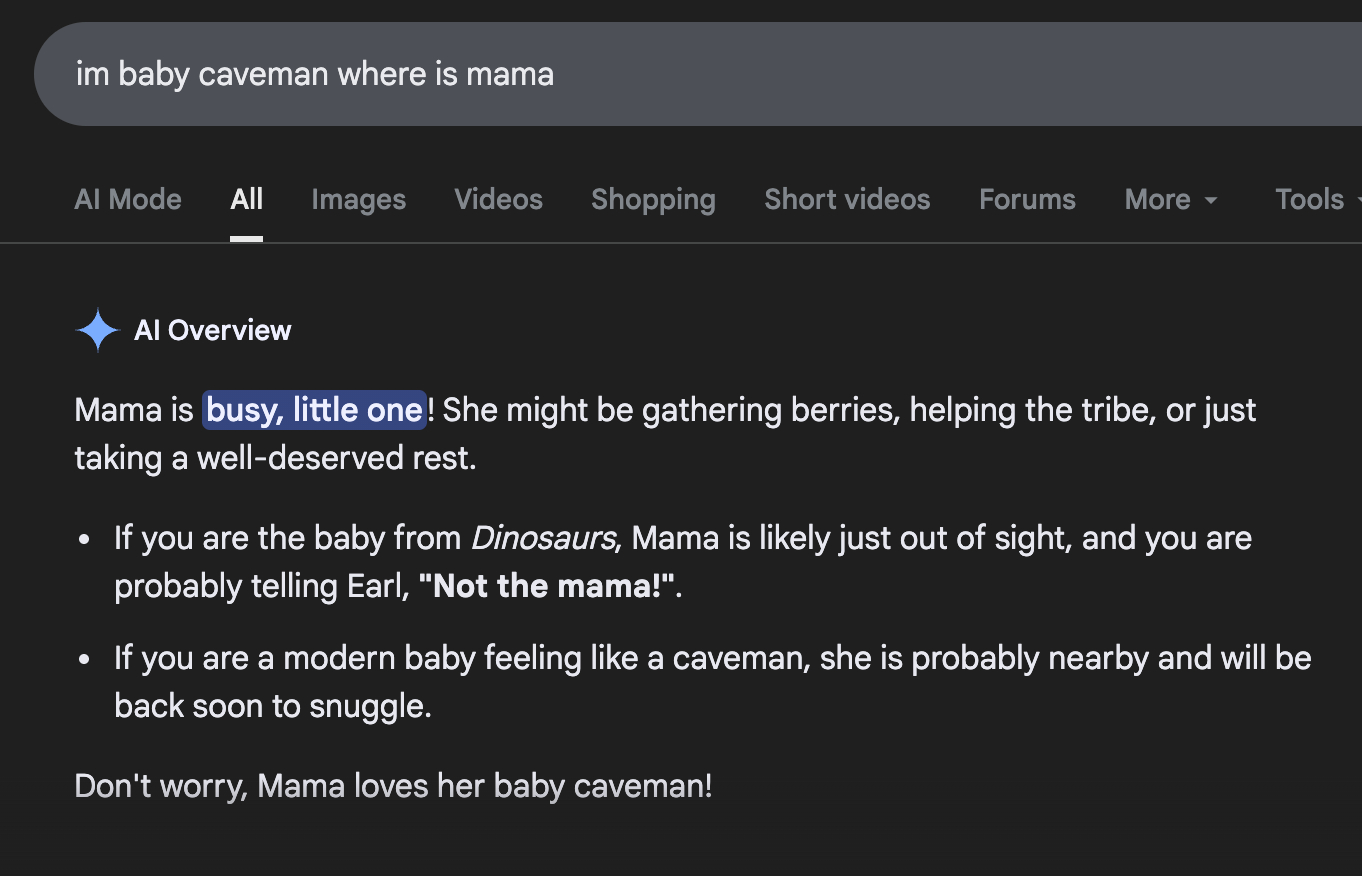Switch to the Short videos tab
1362x876 pixels.
[x=847, y=199]
